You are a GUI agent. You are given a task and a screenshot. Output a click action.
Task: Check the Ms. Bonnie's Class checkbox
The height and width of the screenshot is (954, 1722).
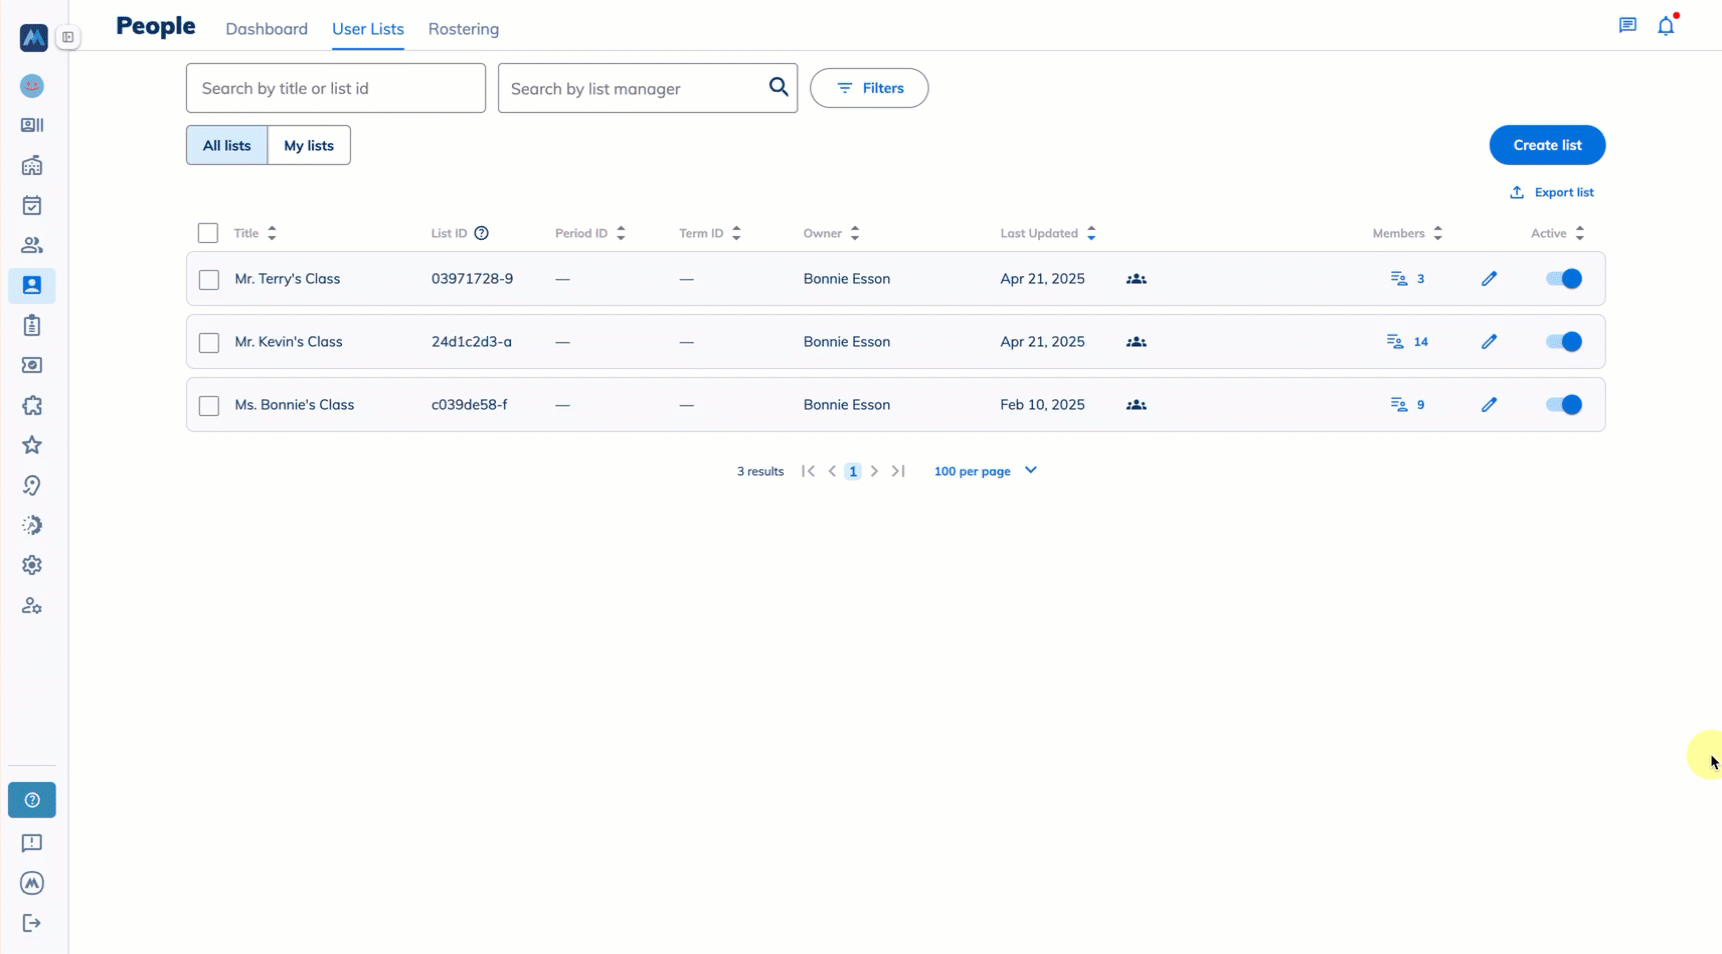209,406
